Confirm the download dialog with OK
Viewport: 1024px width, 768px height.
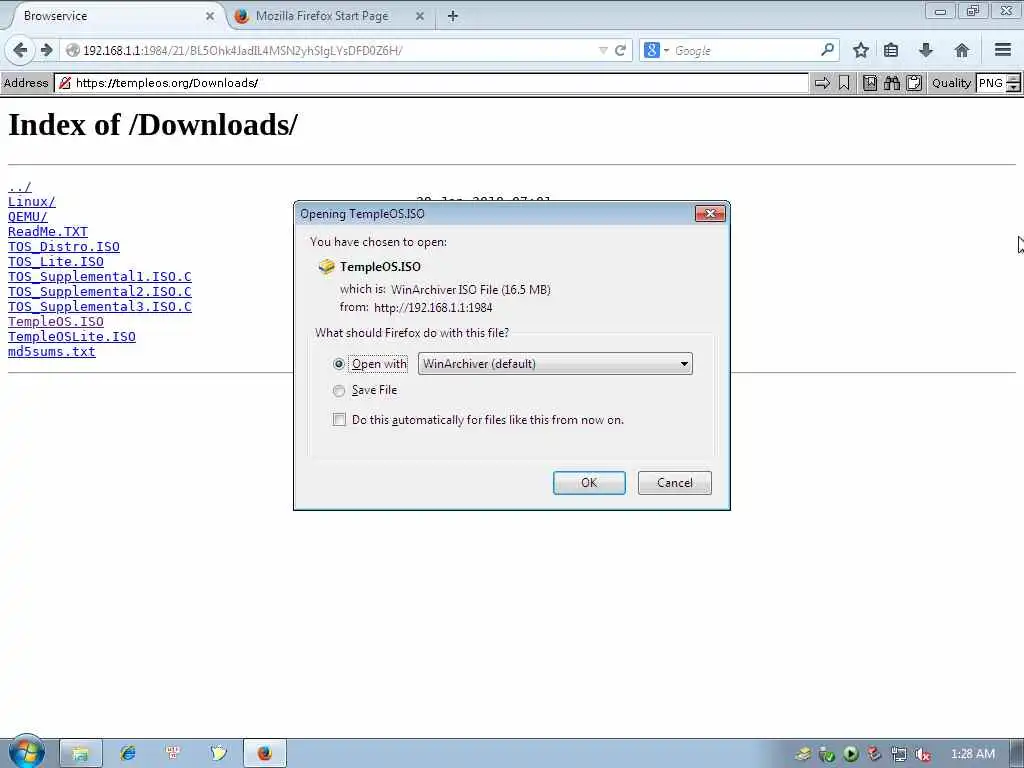589,483
